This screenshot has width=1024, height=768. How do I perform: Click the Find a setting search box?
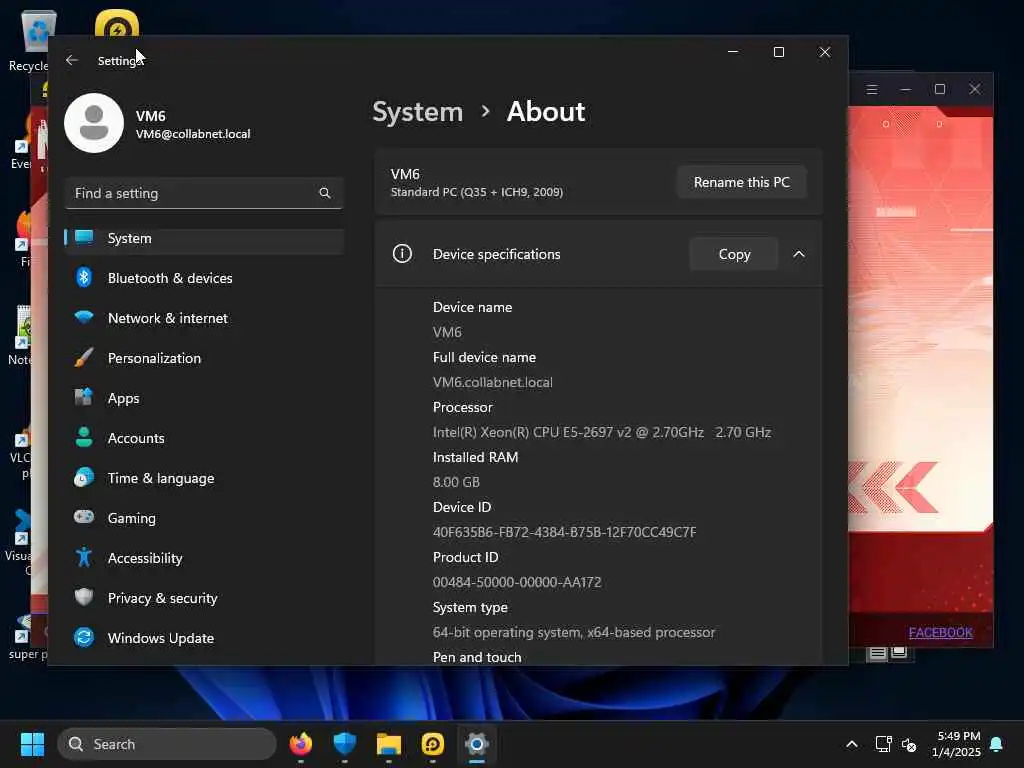coord(204,193)
